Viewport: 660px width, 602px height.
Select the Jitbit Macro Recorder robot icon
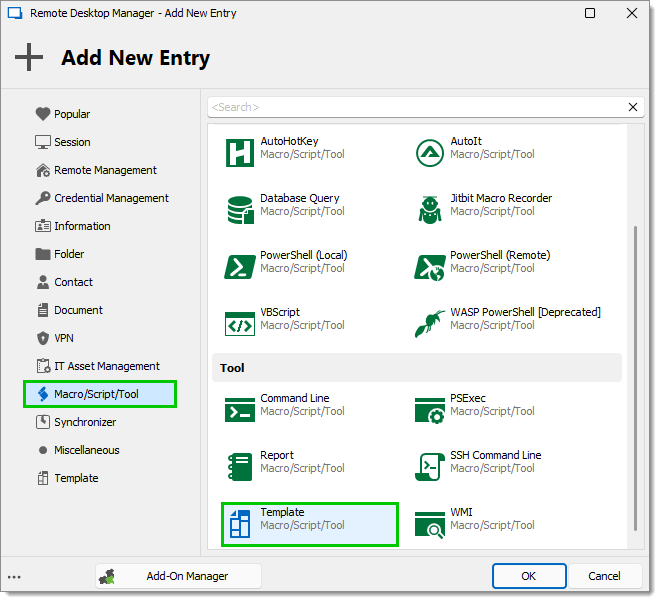pyautogui.click(x=430, y=210)
